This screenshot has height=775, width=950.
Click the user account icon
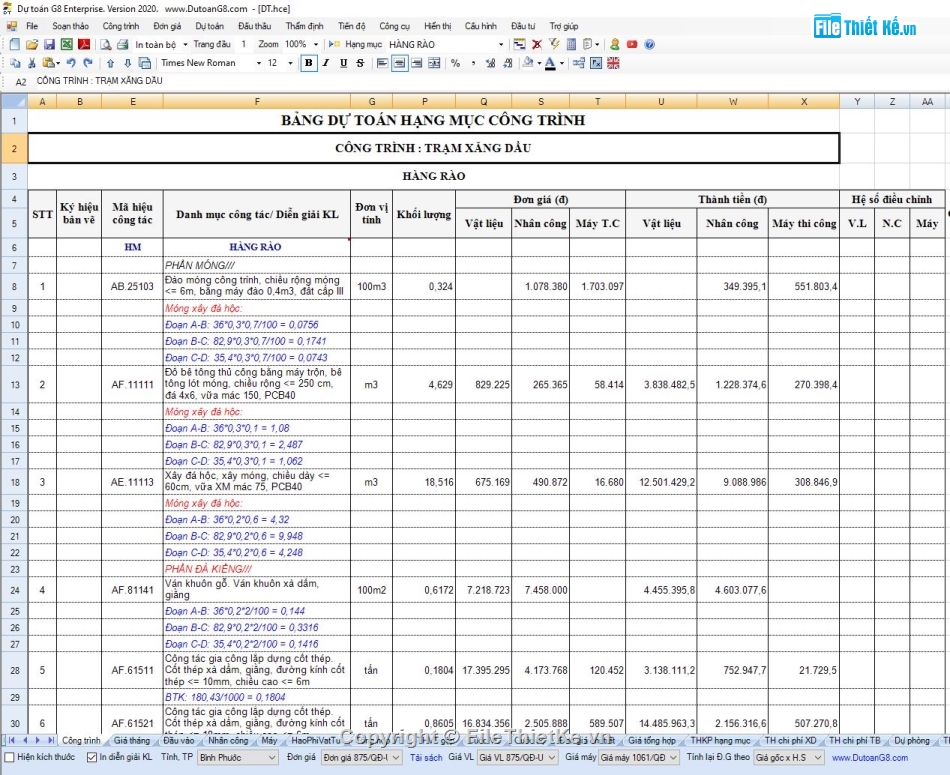(615, 44)
